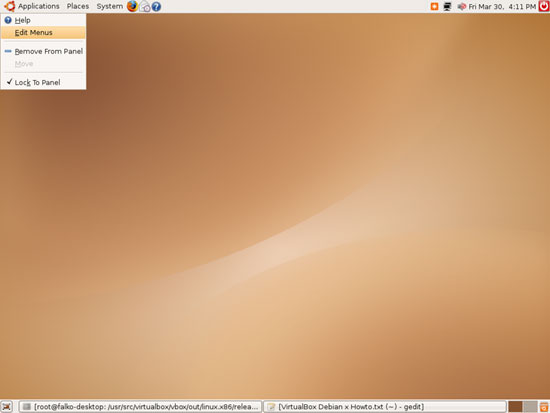
Task: Select Edit Menus from context menu
Action: click(43, 33)
